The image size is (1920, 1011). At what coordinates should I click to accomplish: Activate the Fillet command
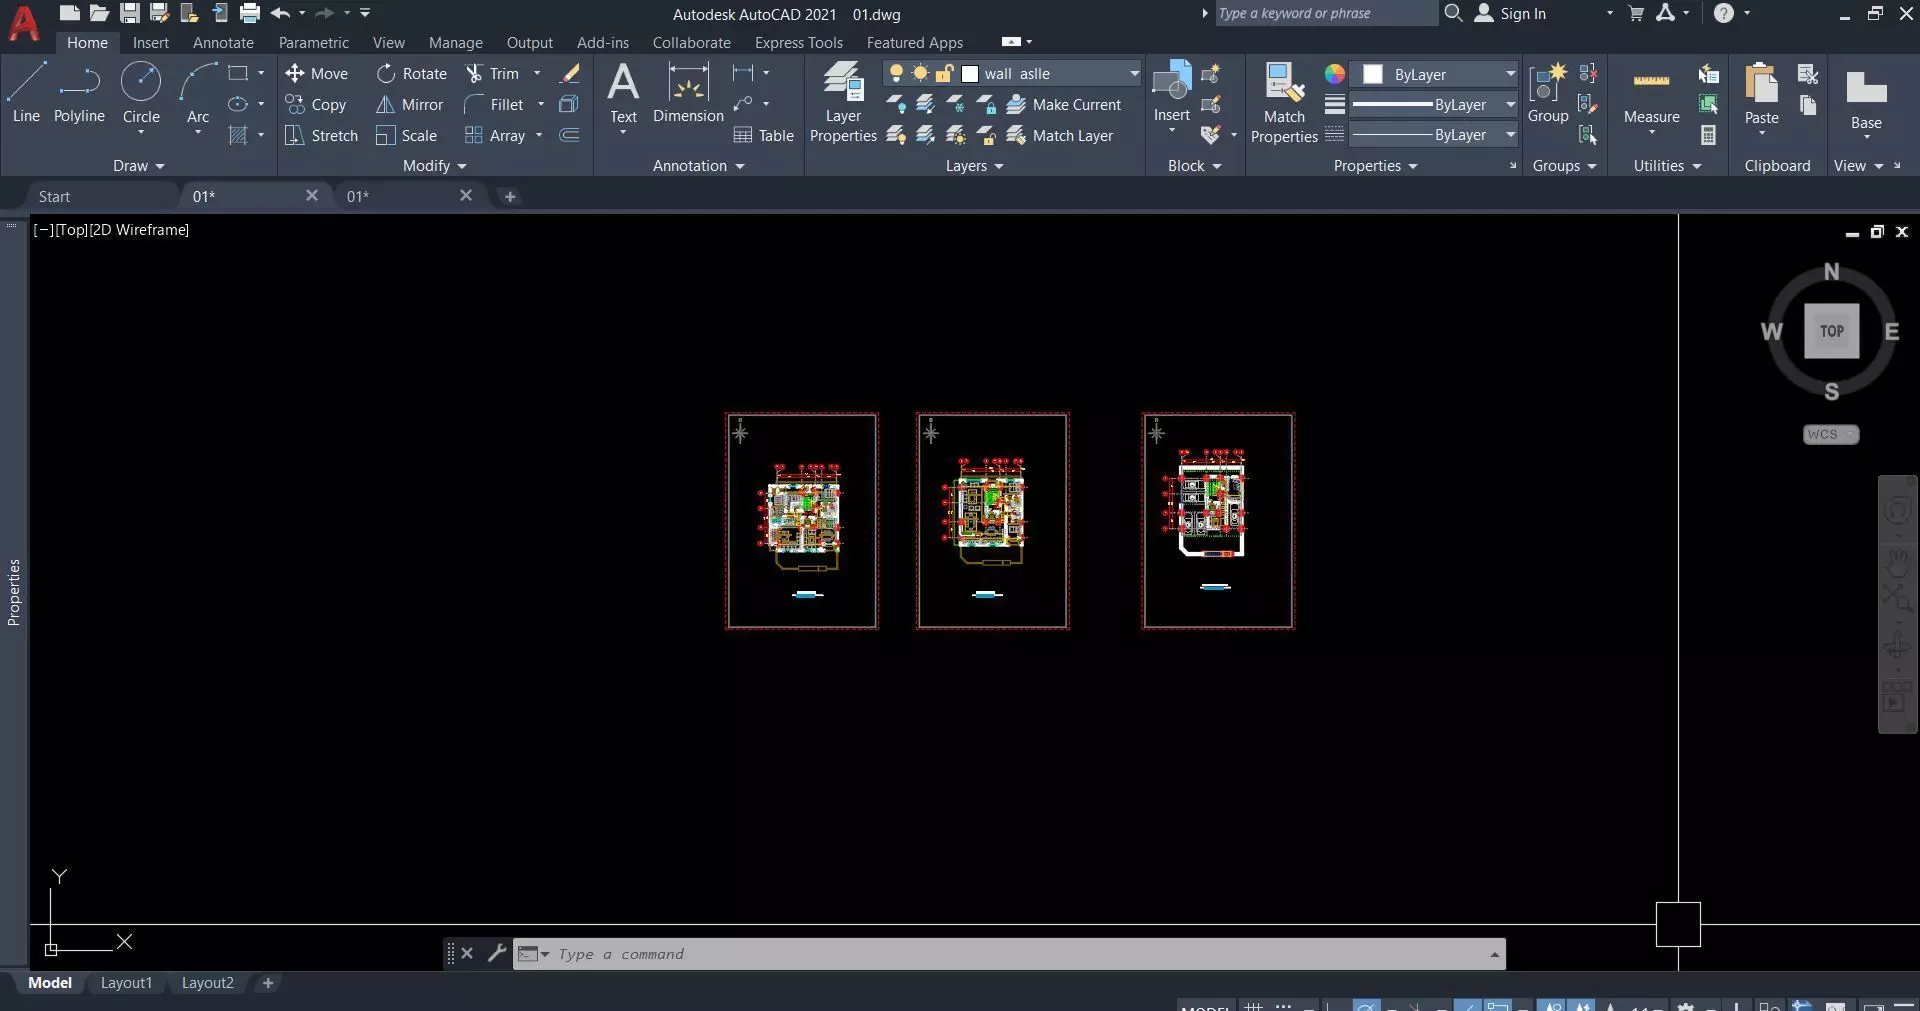click(x=494, y=105)
